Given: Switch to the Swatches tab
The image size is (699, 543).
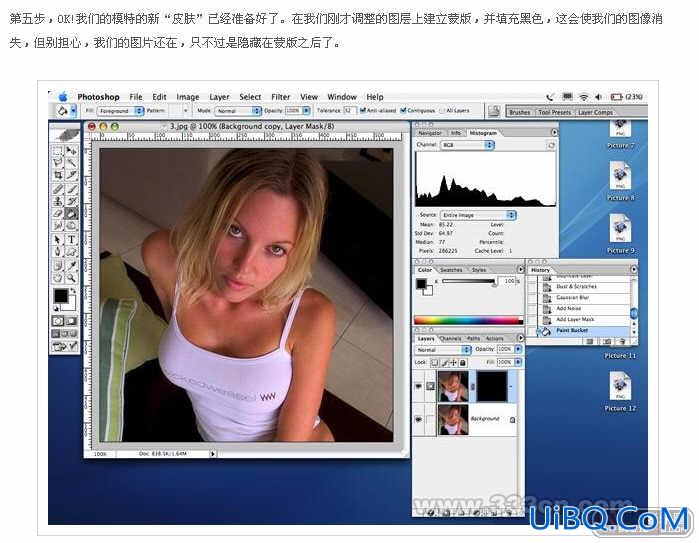Looking at the screenshot, I should click(451, 270).
